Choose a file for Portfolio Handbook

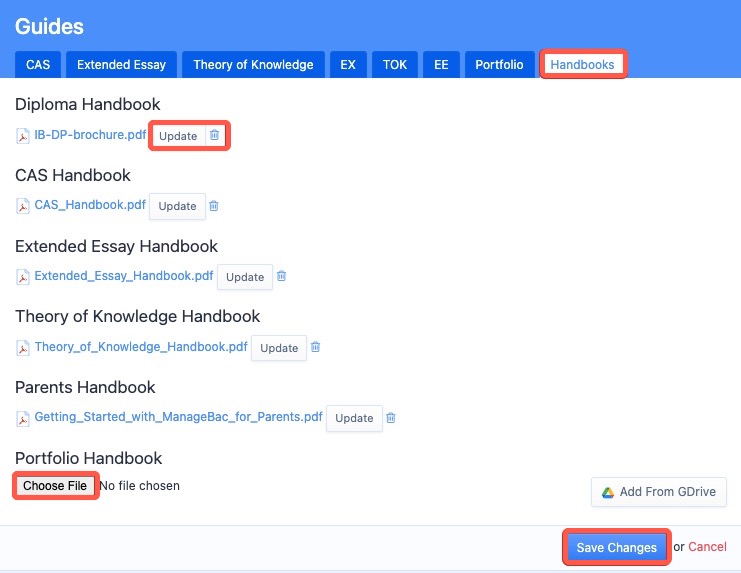click(x=56, y=486)
